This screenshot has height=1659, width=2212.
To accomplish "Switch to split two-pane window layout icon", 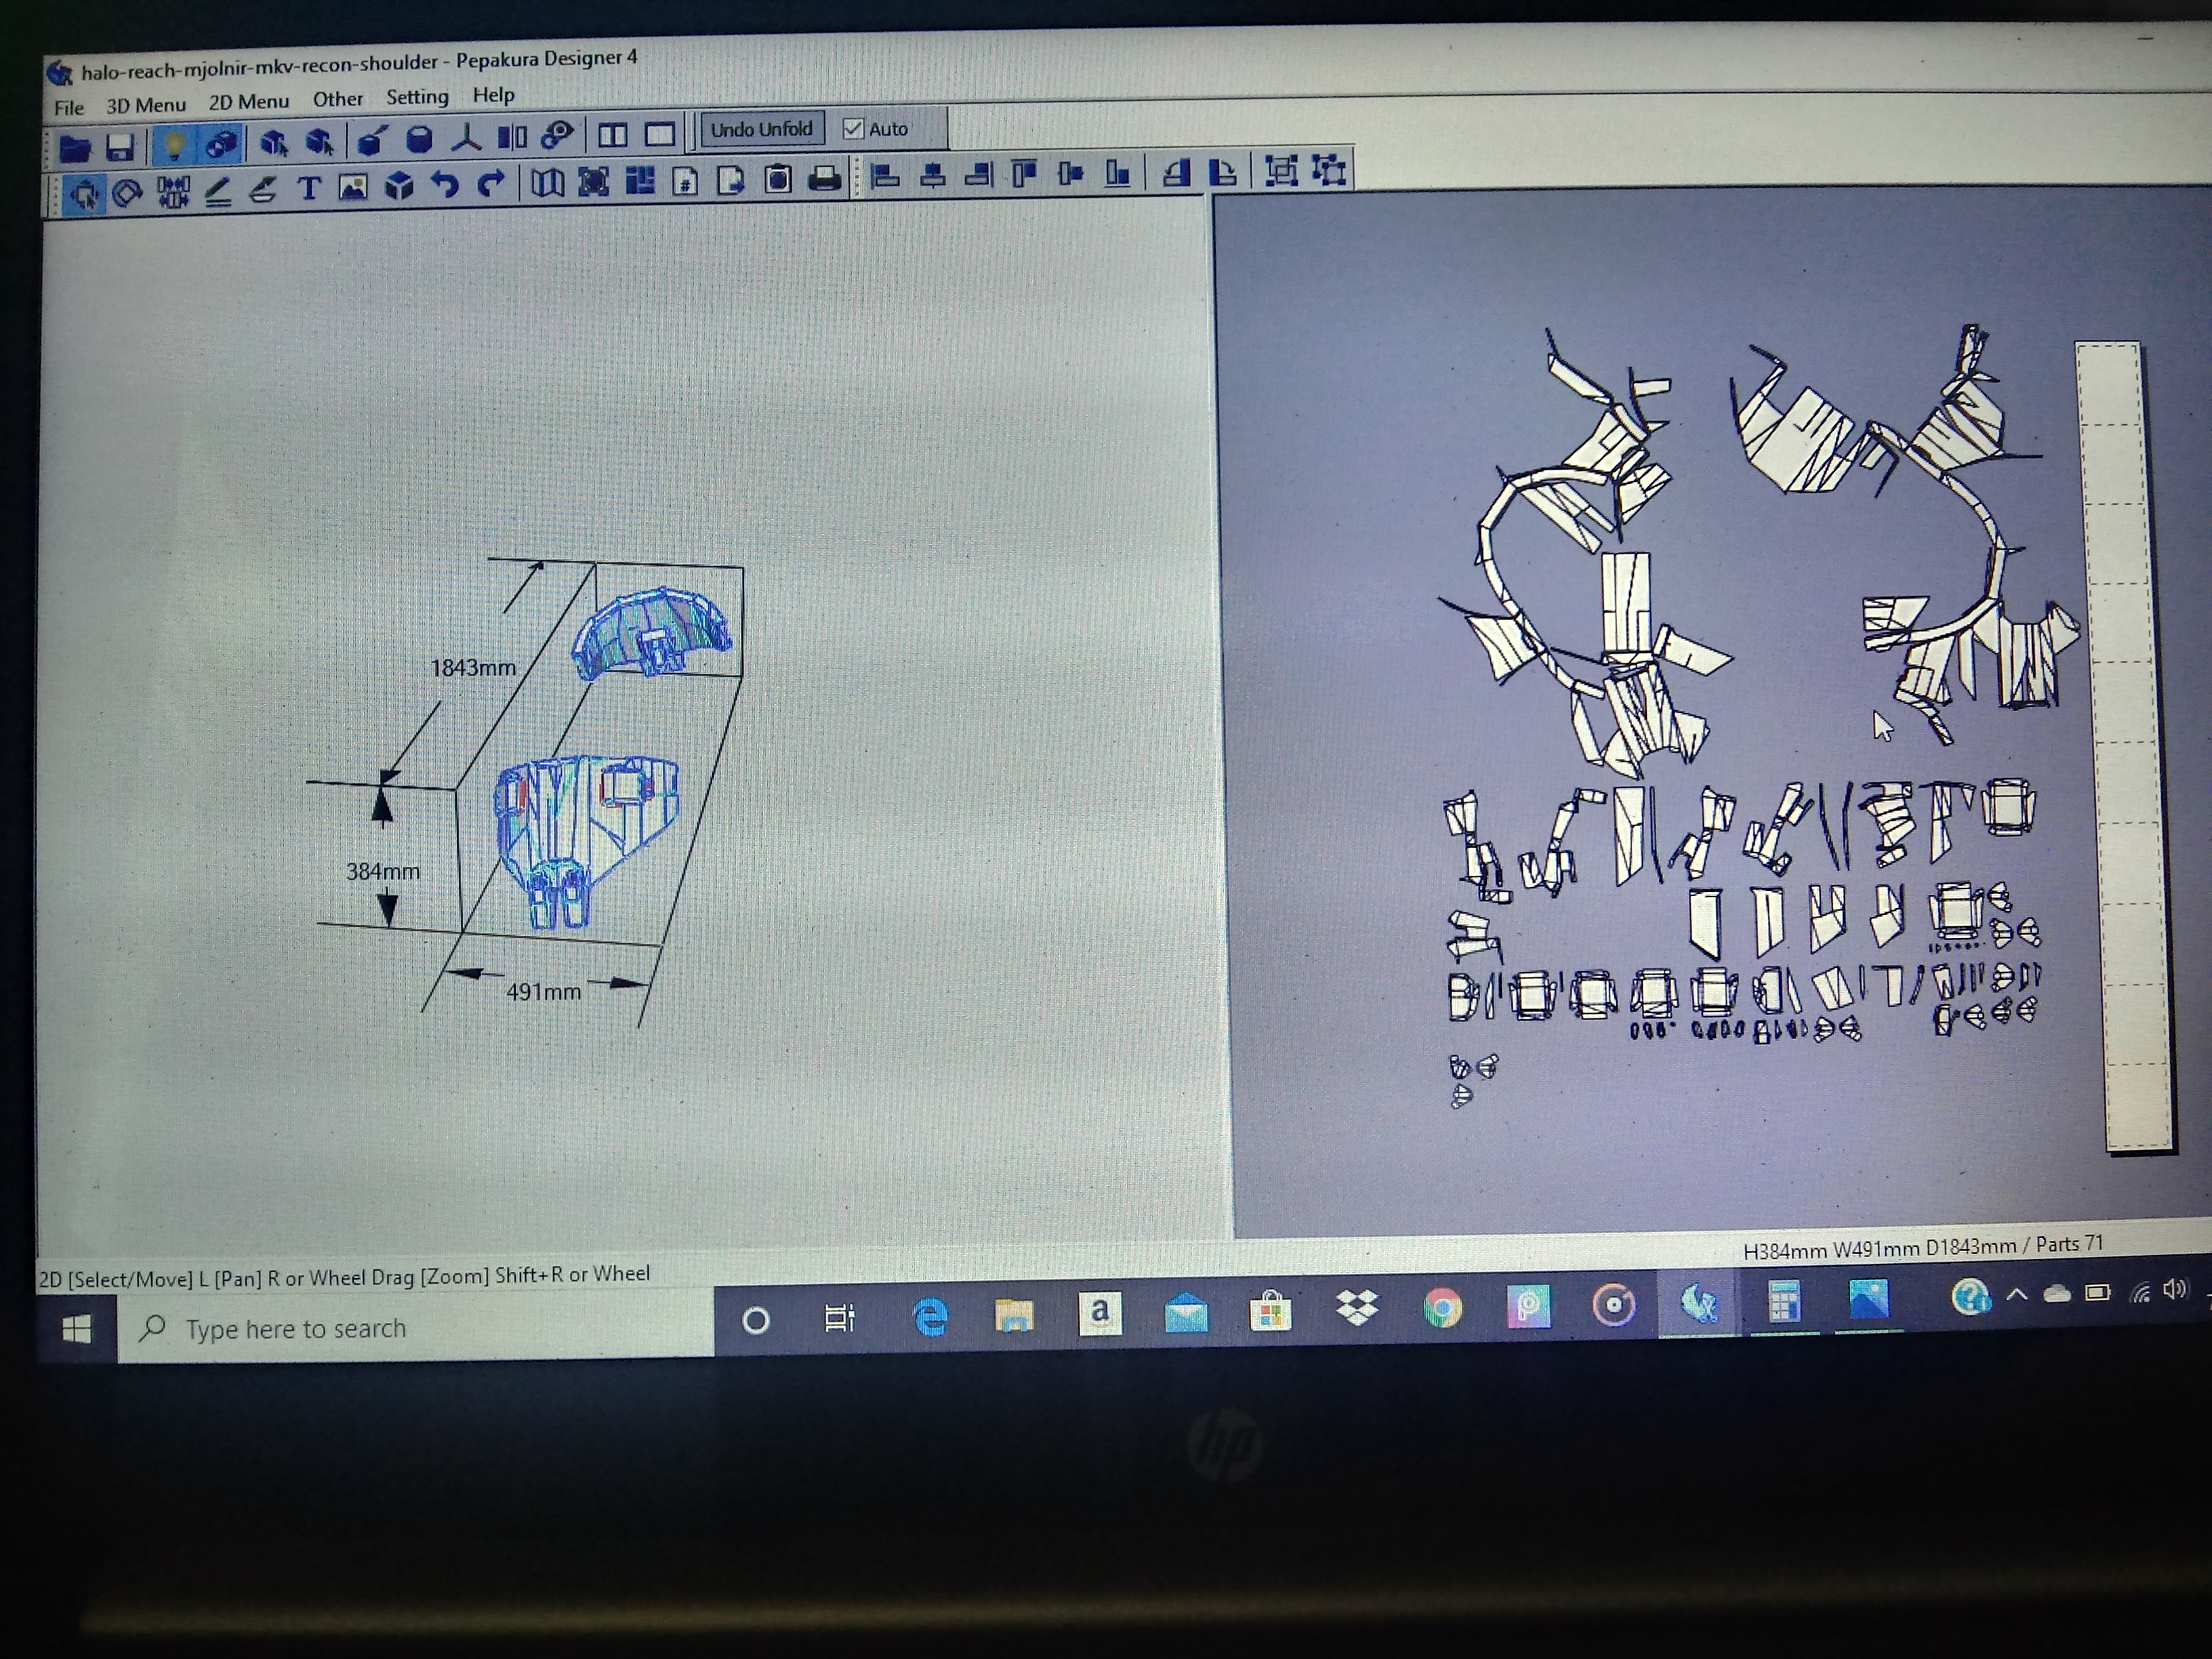I will point(612,135).
